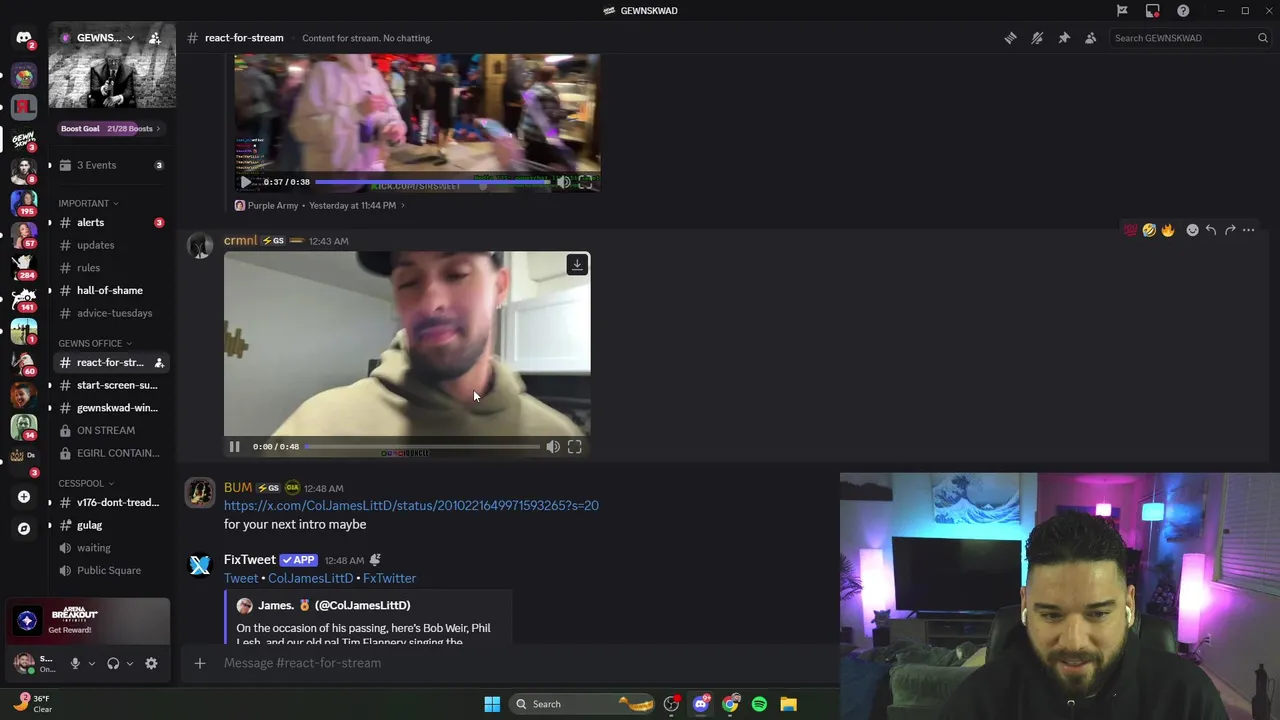
Task: Mute crmnl's video volume
Action: [x=553, y=447]
